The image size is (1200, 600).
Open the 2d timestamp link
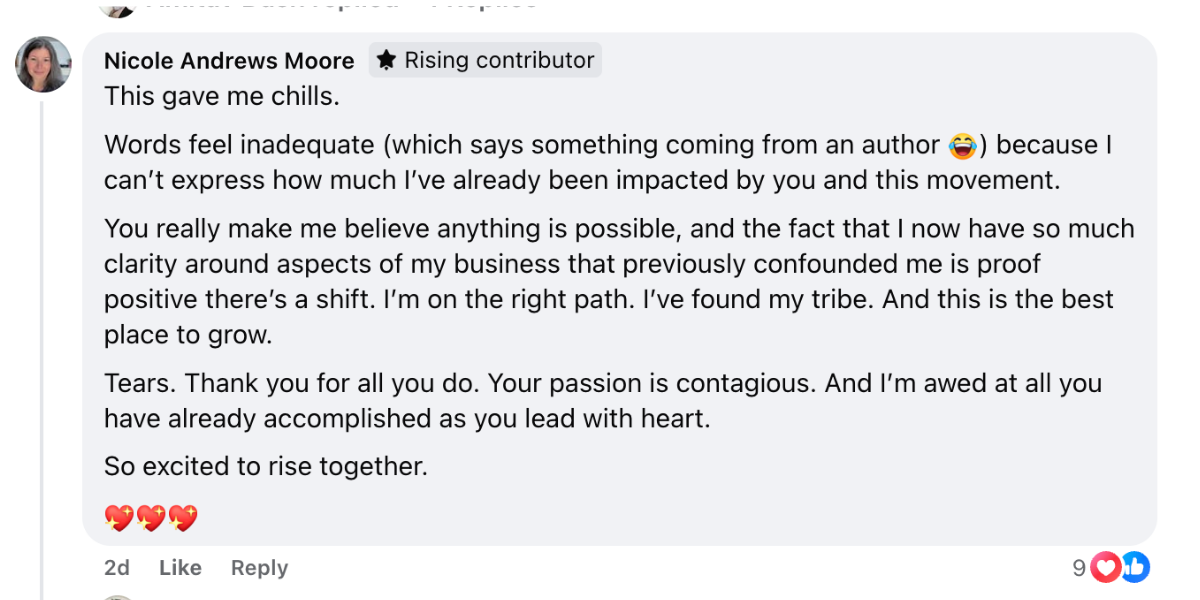pyautogui.click(x=117, y=568)
